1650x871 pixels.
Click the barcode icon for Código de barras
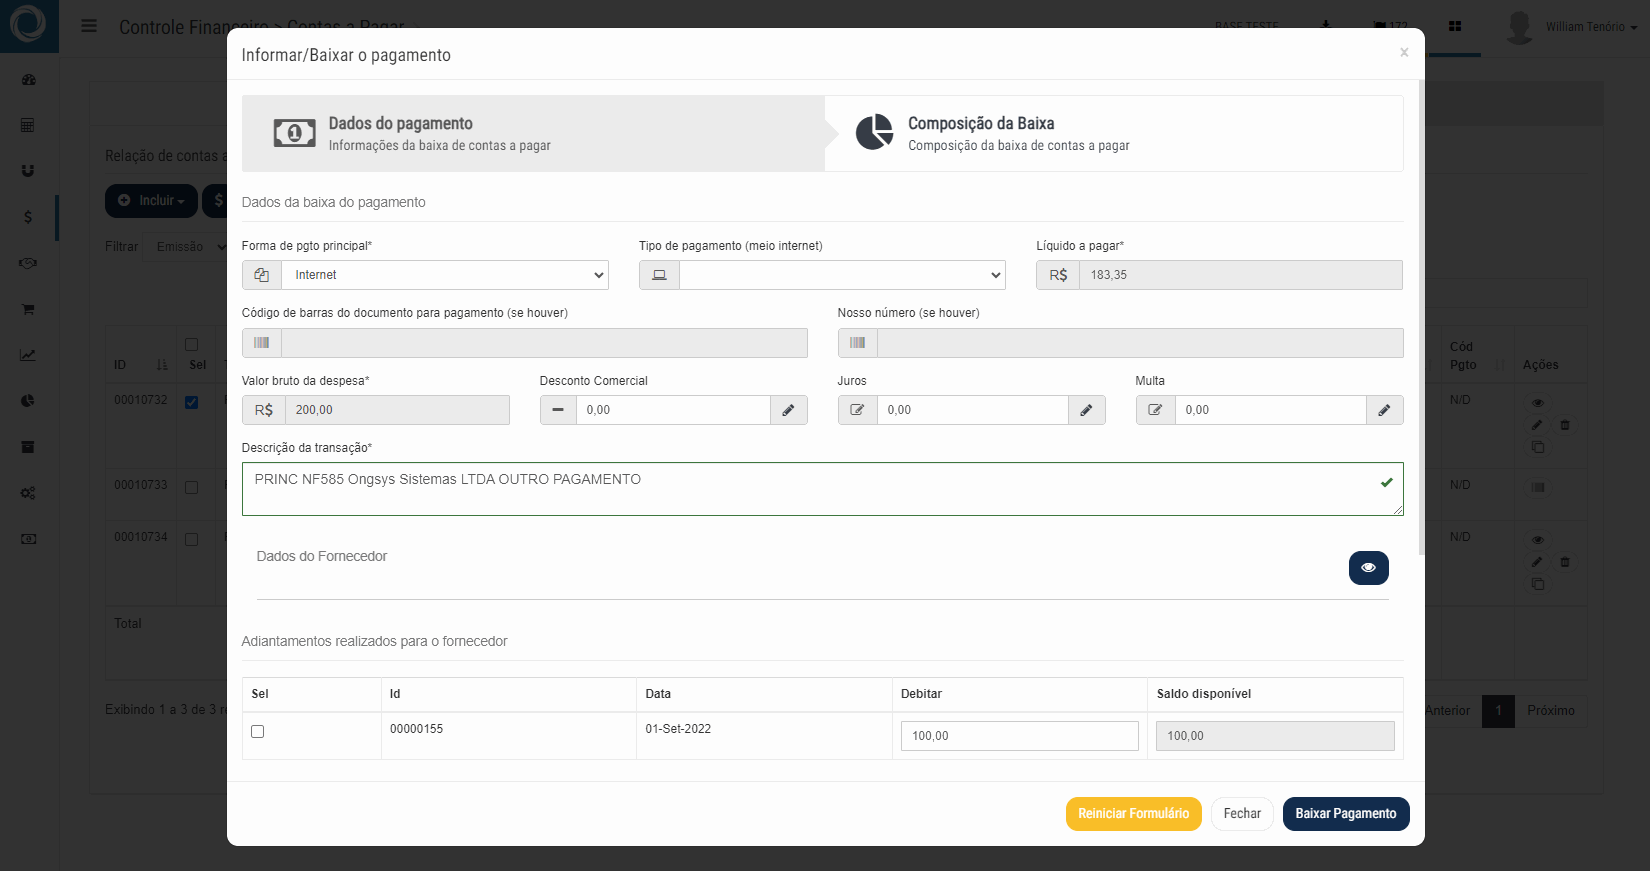261,343
